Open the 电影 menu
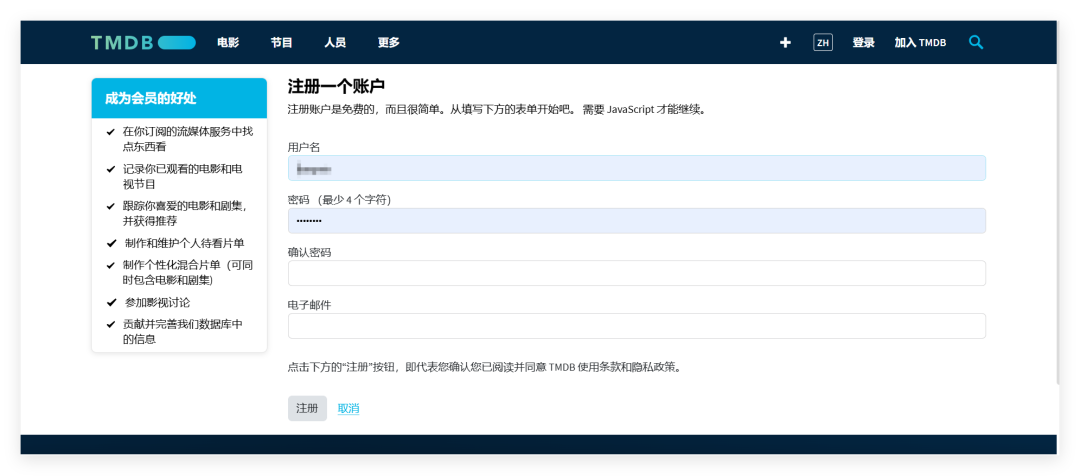This screenshot has width=1080, height=476. [x=228, y=42]
